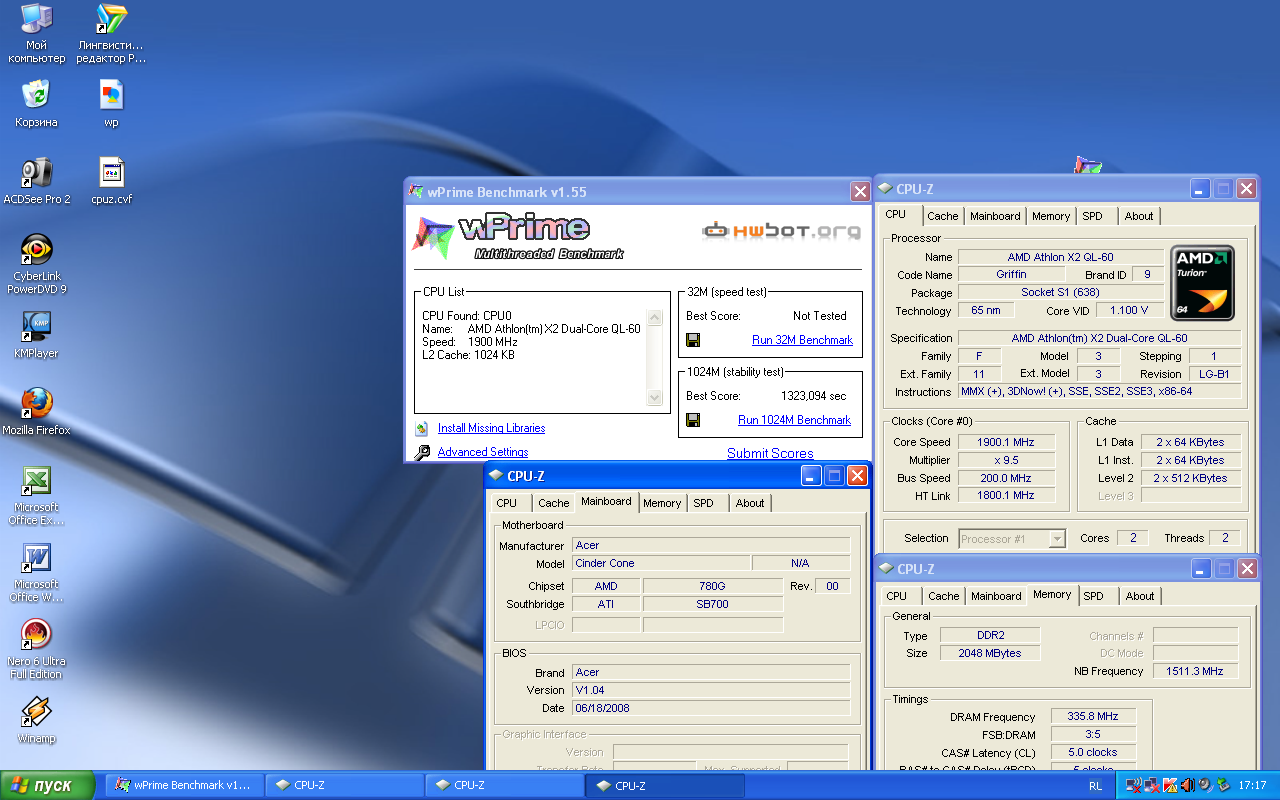Select the Mozilla Firefox desktop icon
The image size is (1280, 800).
tap(36, 411)
